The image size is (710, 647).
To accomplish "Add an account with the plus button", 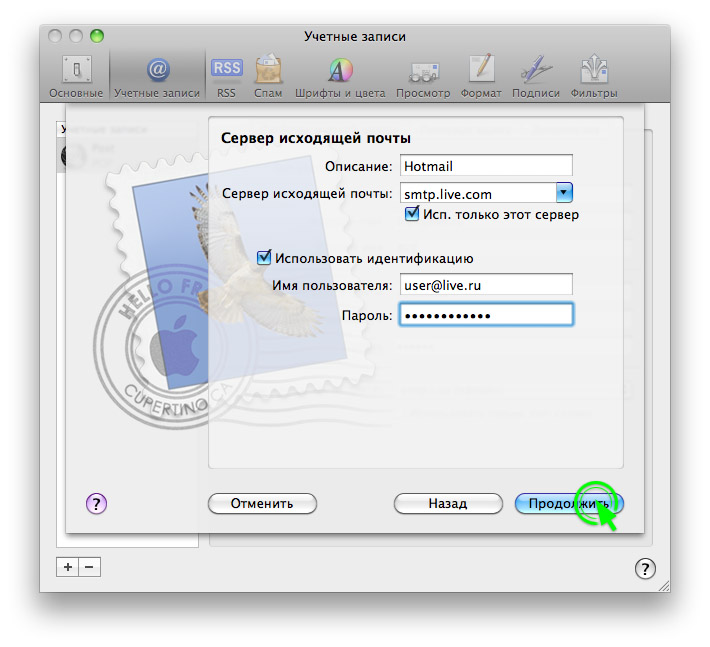I will 68,567.
